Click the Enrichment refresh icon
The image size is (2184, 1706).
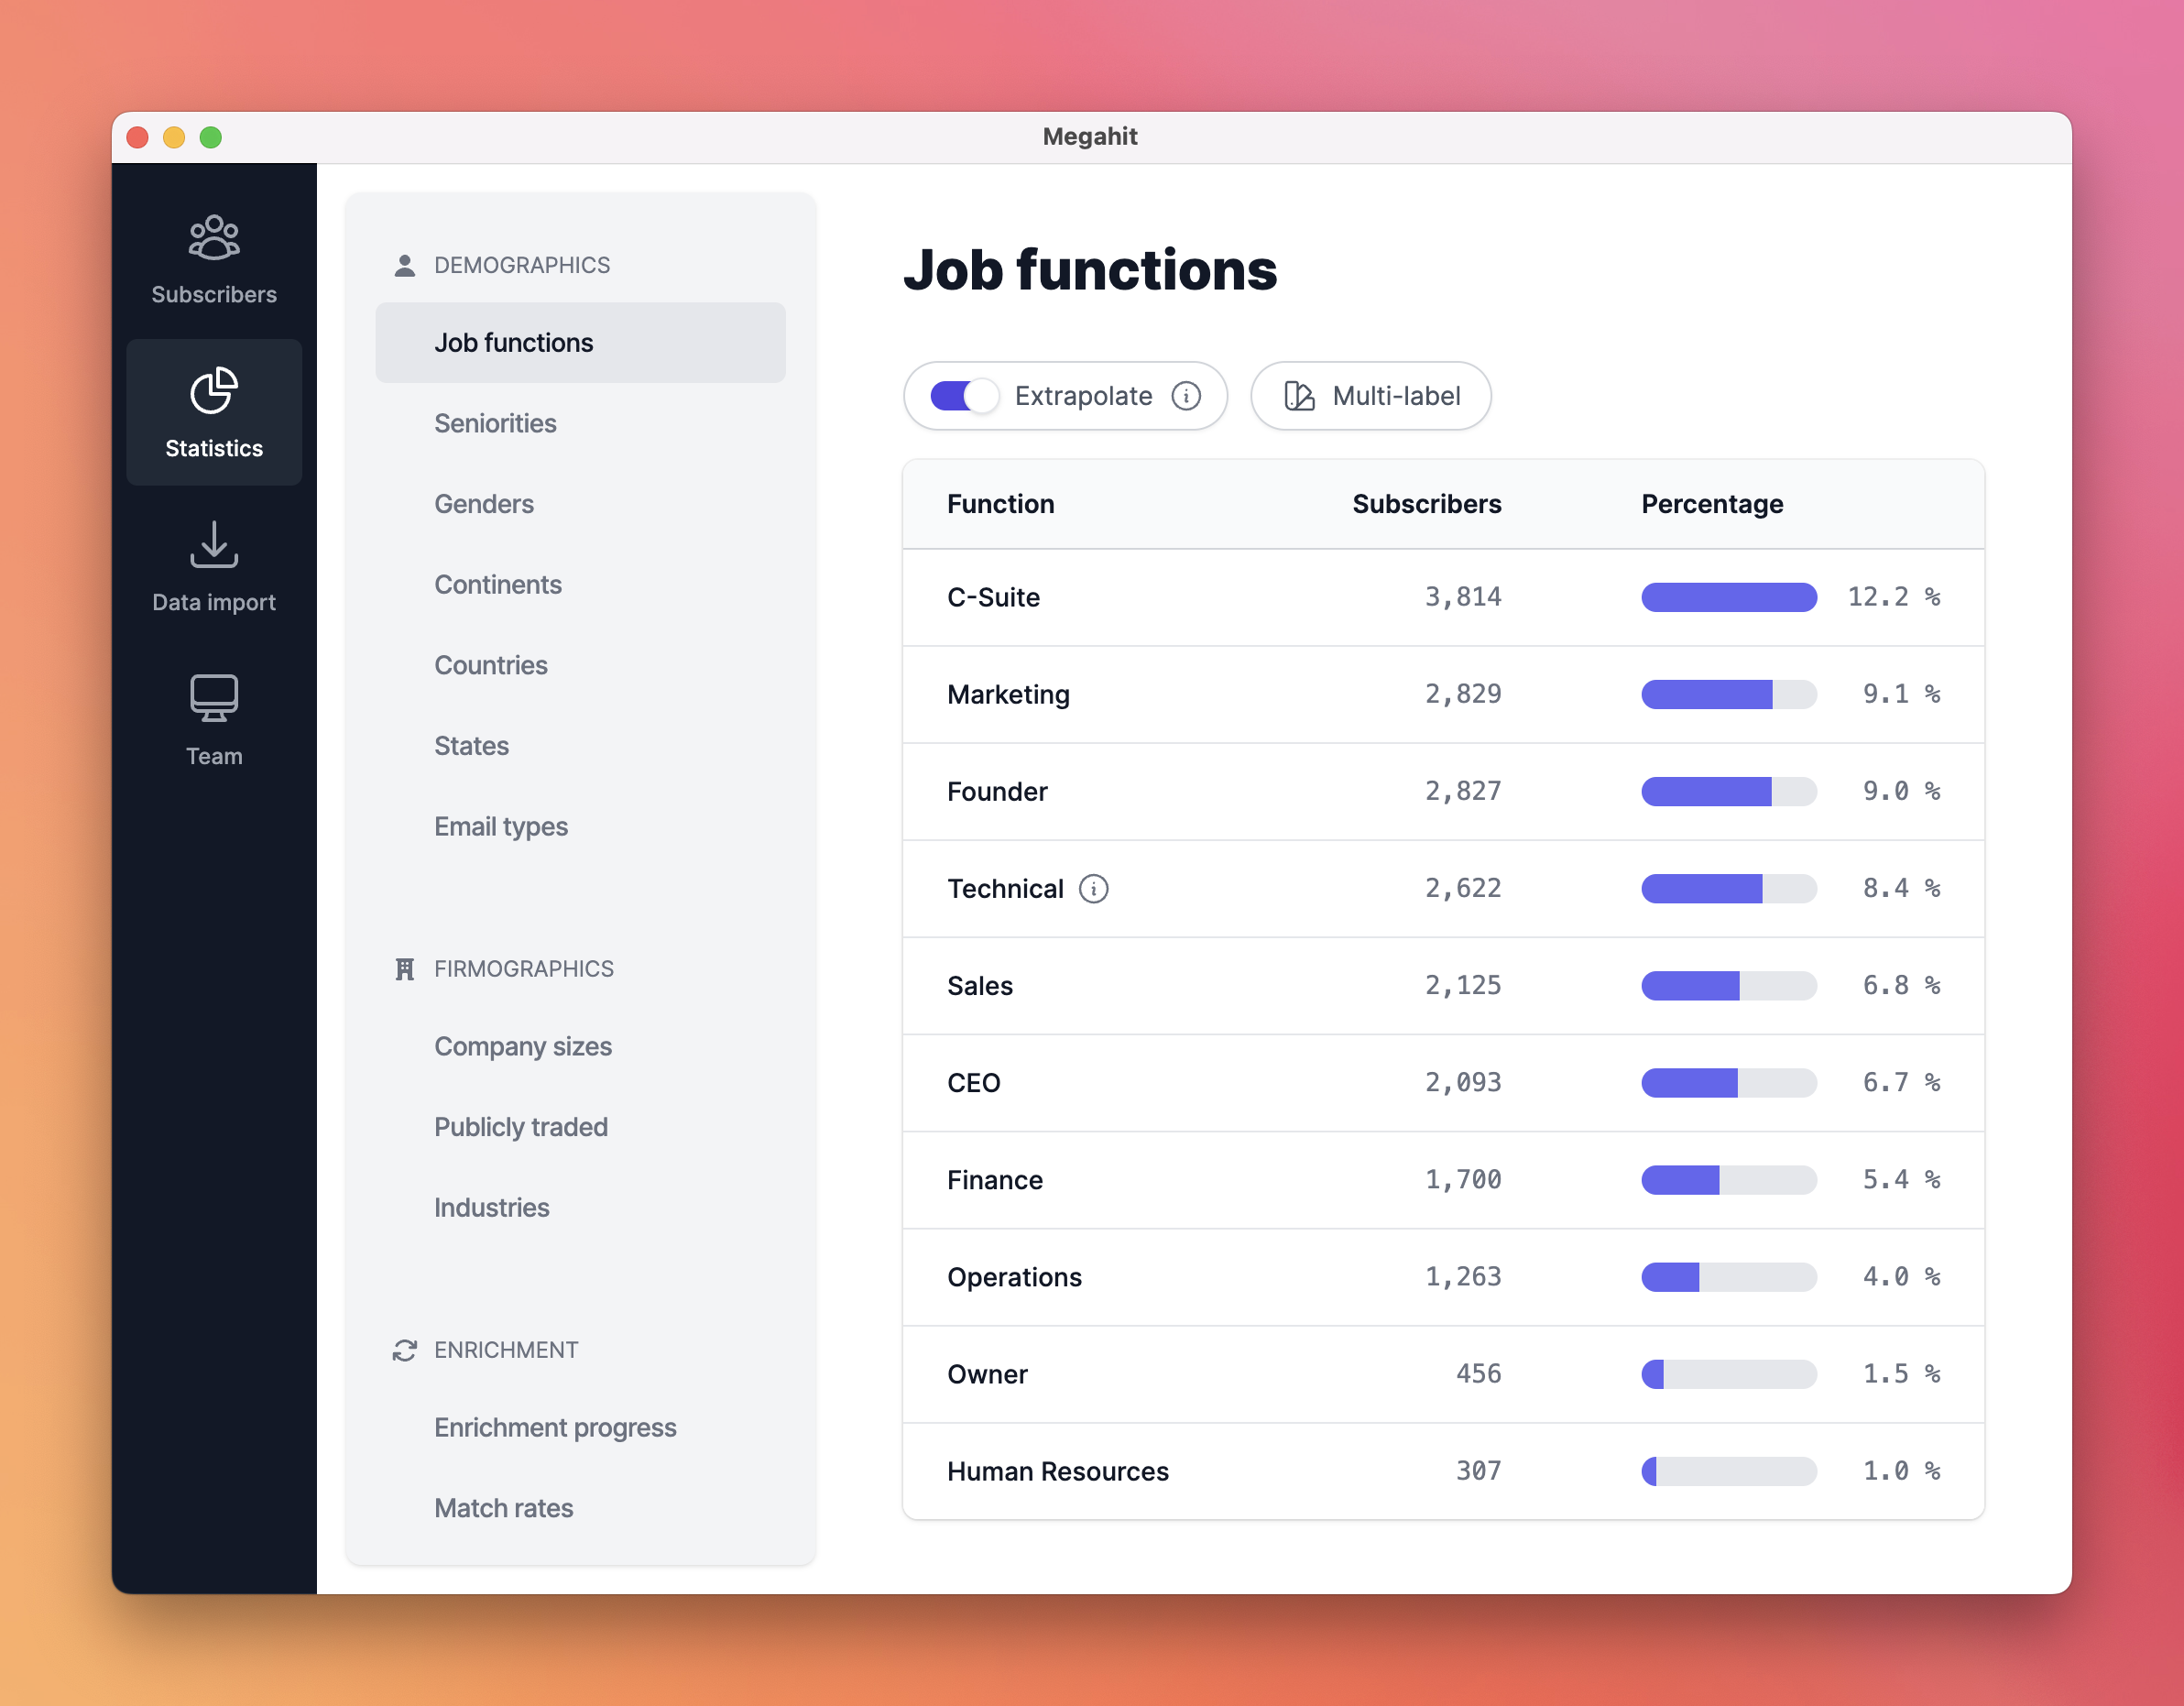(x=404, y=1349)
